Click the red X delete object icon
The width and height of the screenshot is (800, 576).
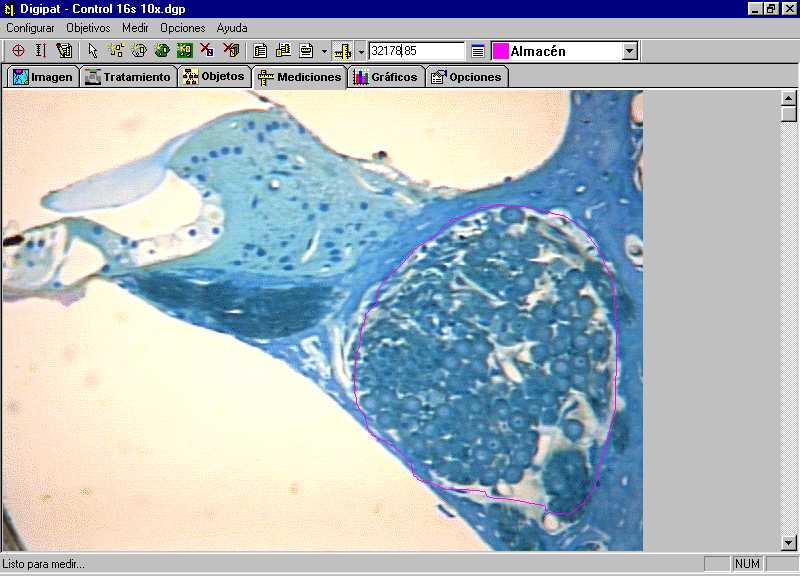pos(207,51)
